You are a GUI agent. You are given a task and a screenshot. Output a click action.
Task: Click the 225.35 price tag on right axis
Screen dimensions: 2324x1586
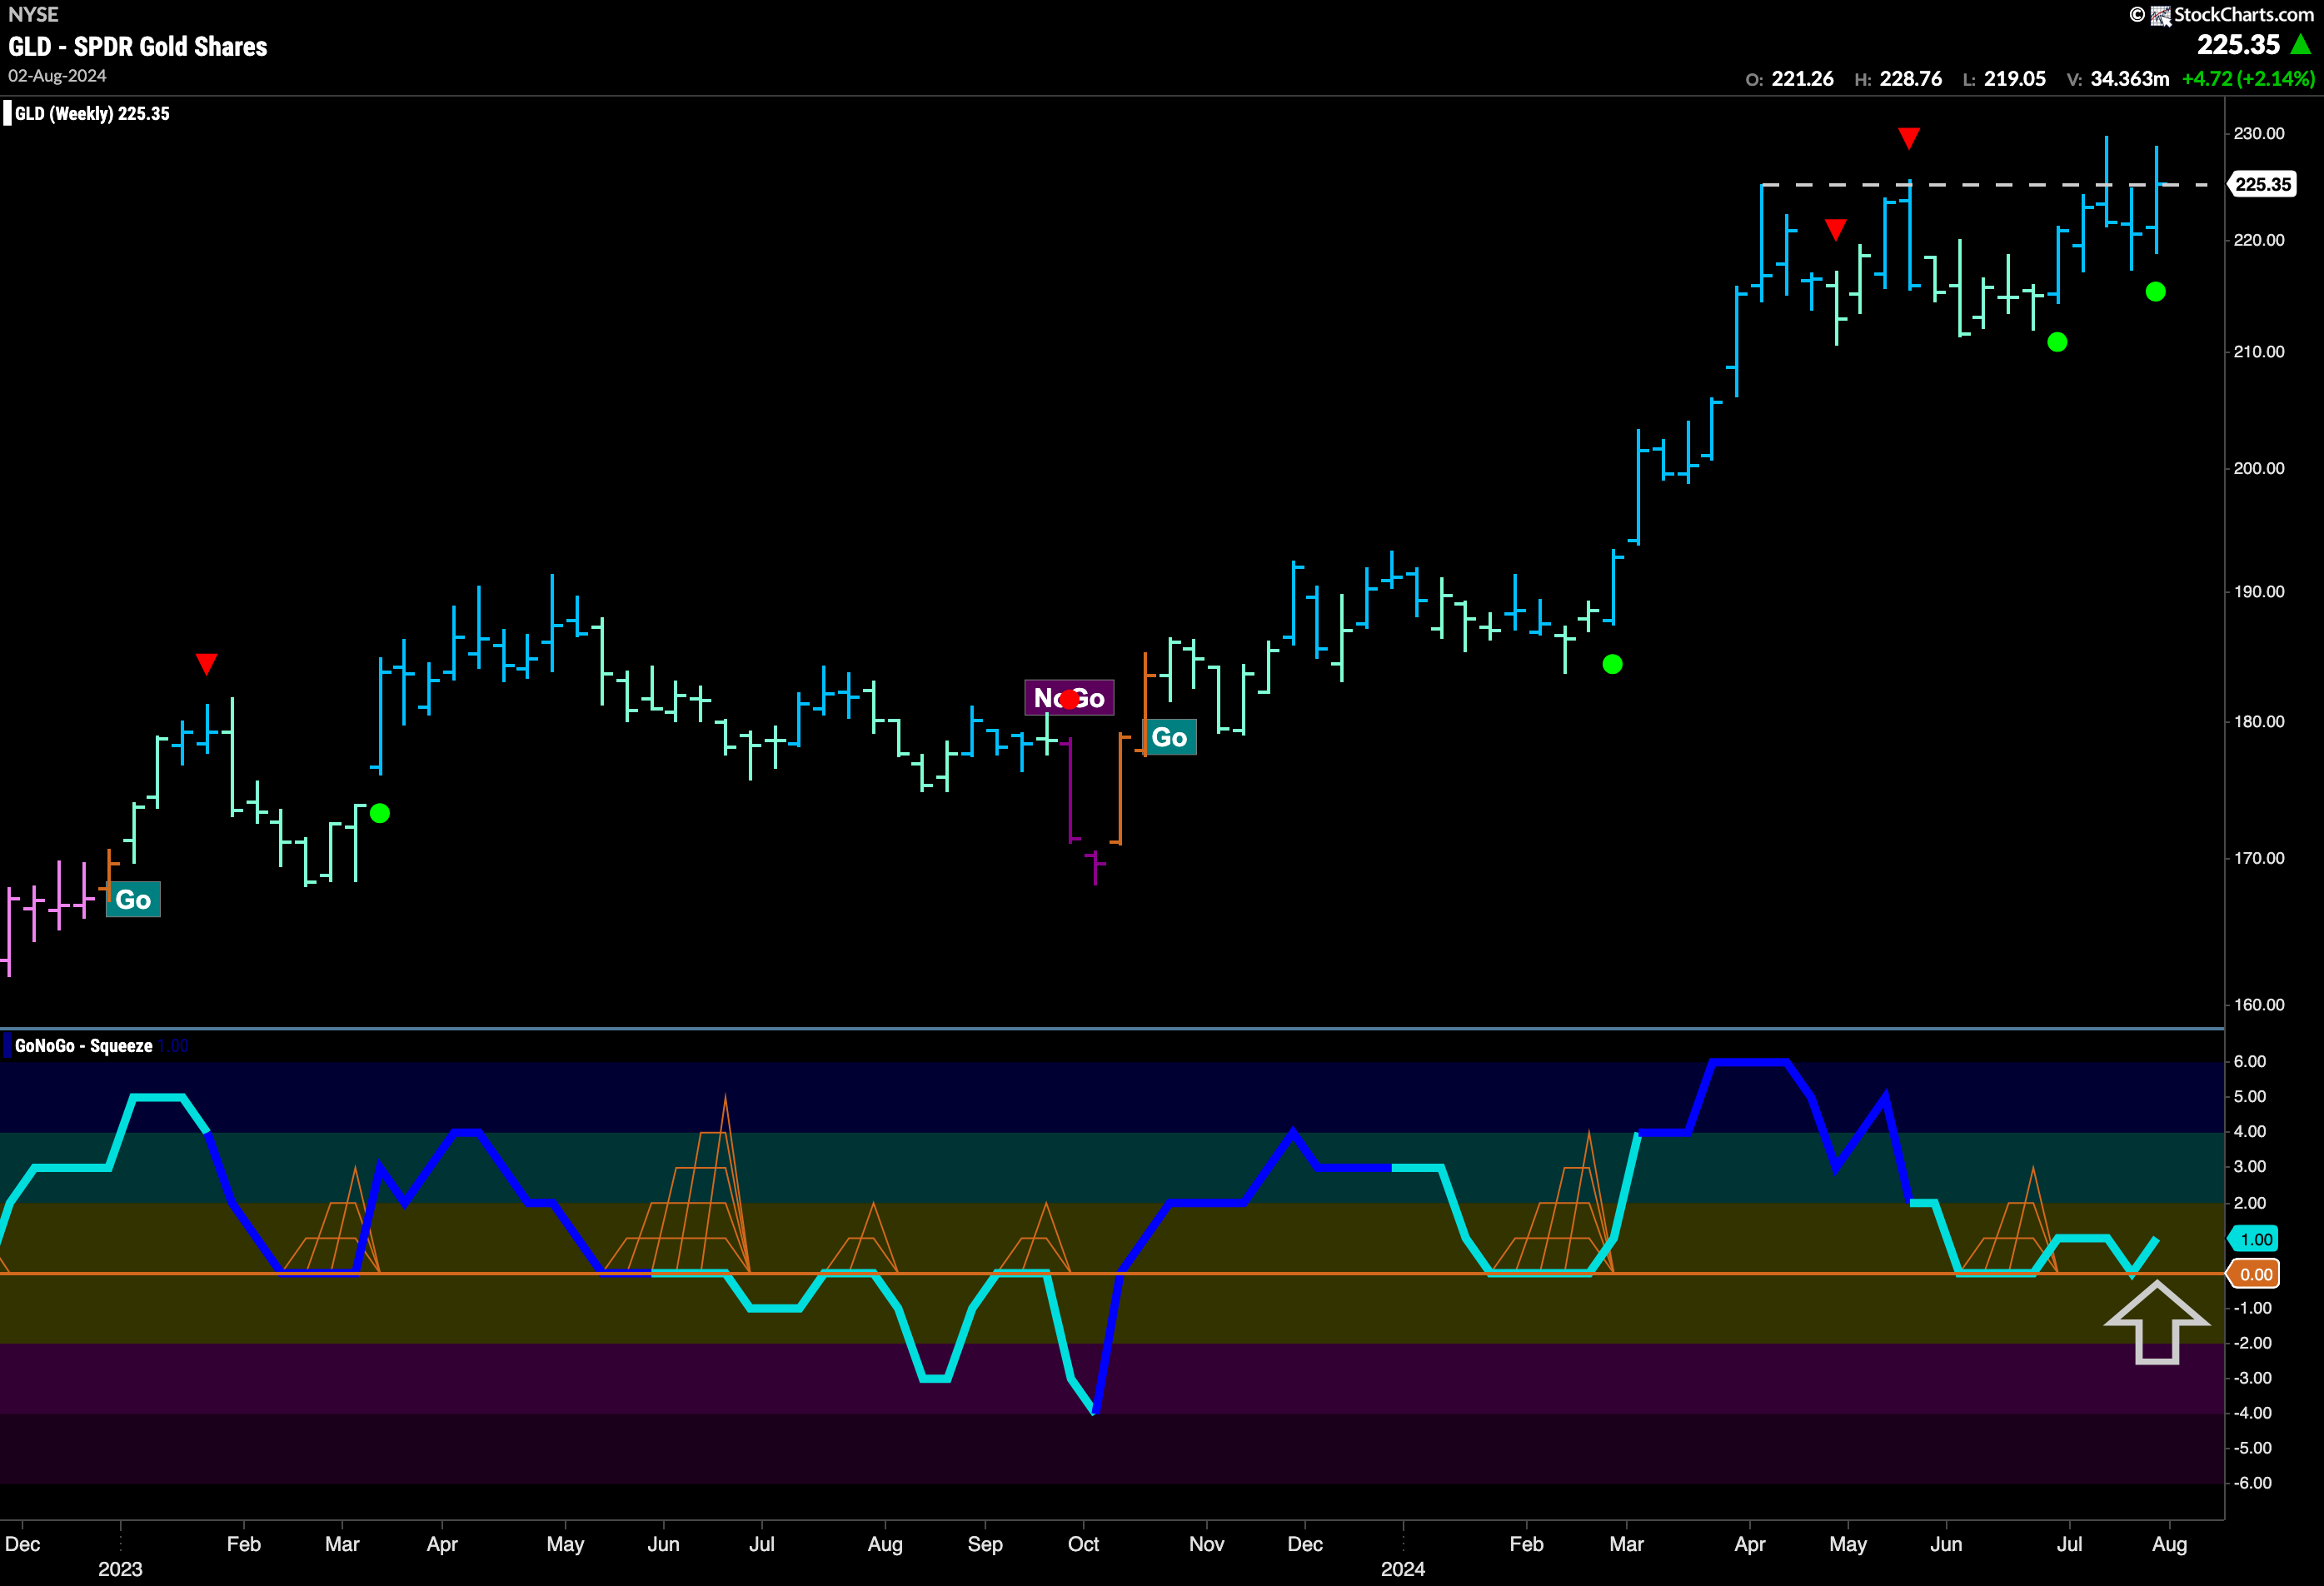[x=2262, y=184]
